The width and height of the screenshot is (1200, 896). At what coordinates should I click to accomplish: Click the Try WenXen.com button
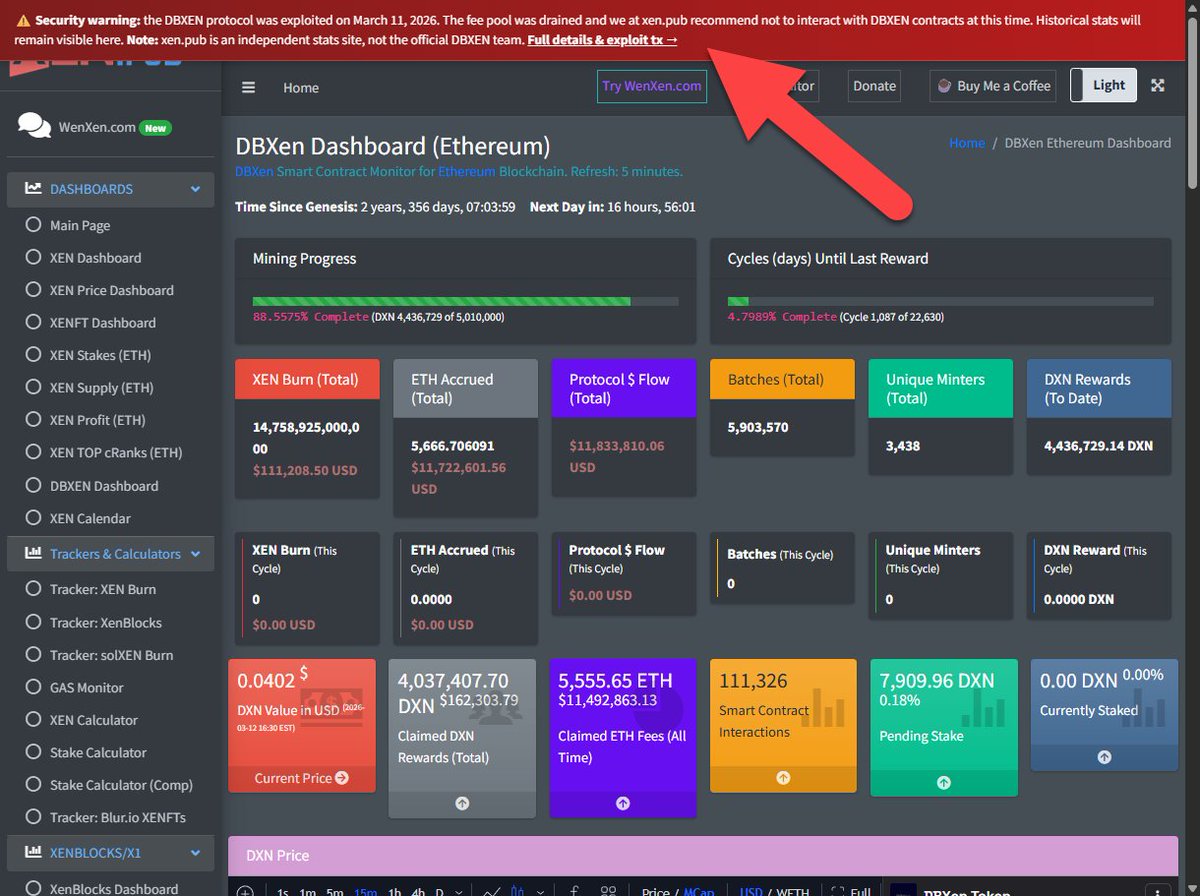(x=652, y=86)
